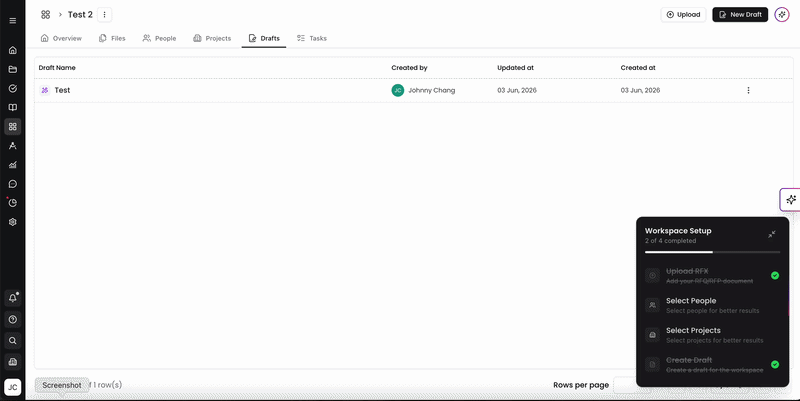800x401 pixels.
Task: Open the pie chart icon with red dot
Action: point(13,203)
